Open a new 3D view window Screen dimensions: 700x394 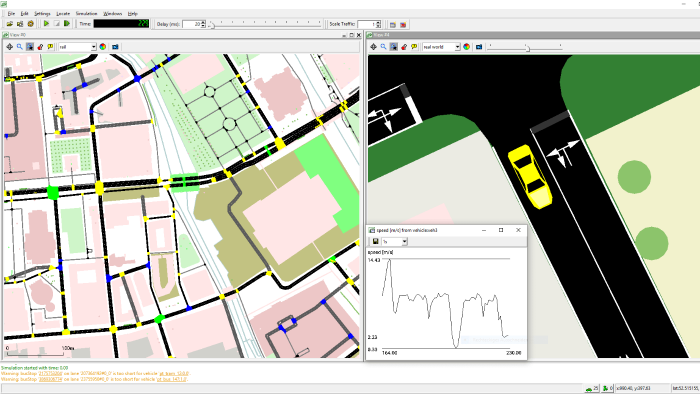pyautogui.click(x=403, y=25)
